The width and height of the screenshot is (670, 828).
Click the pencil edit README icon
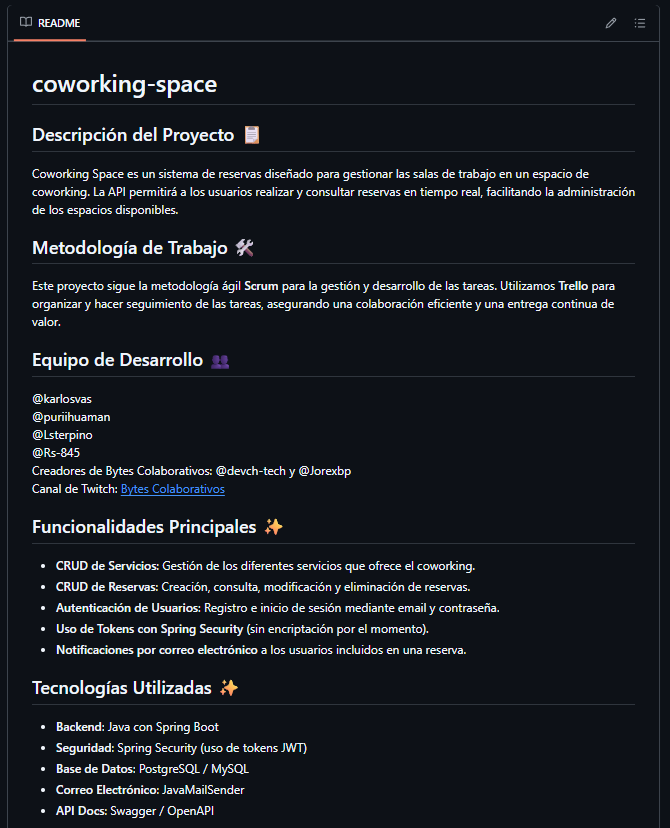click(611, 23)
